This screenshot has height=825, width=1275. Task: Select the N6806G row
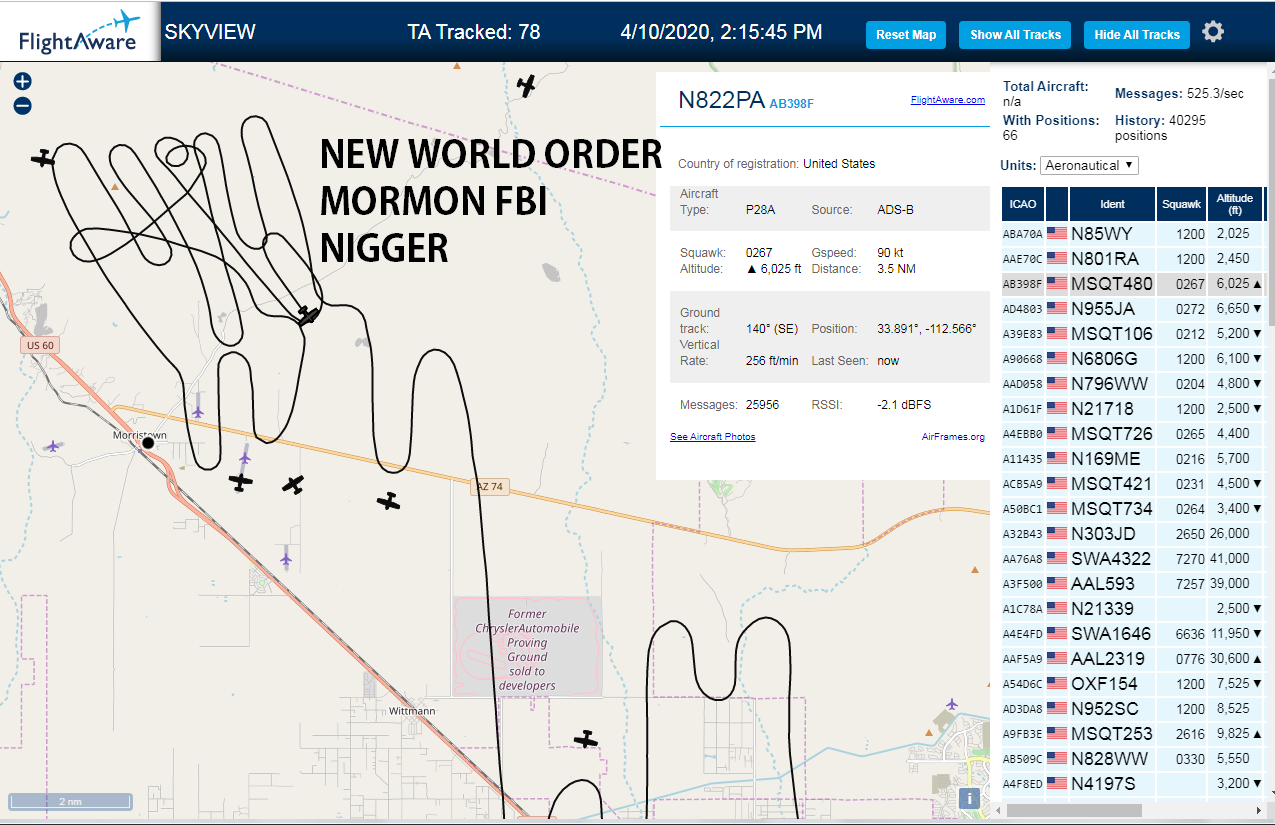click(1133, 359)
